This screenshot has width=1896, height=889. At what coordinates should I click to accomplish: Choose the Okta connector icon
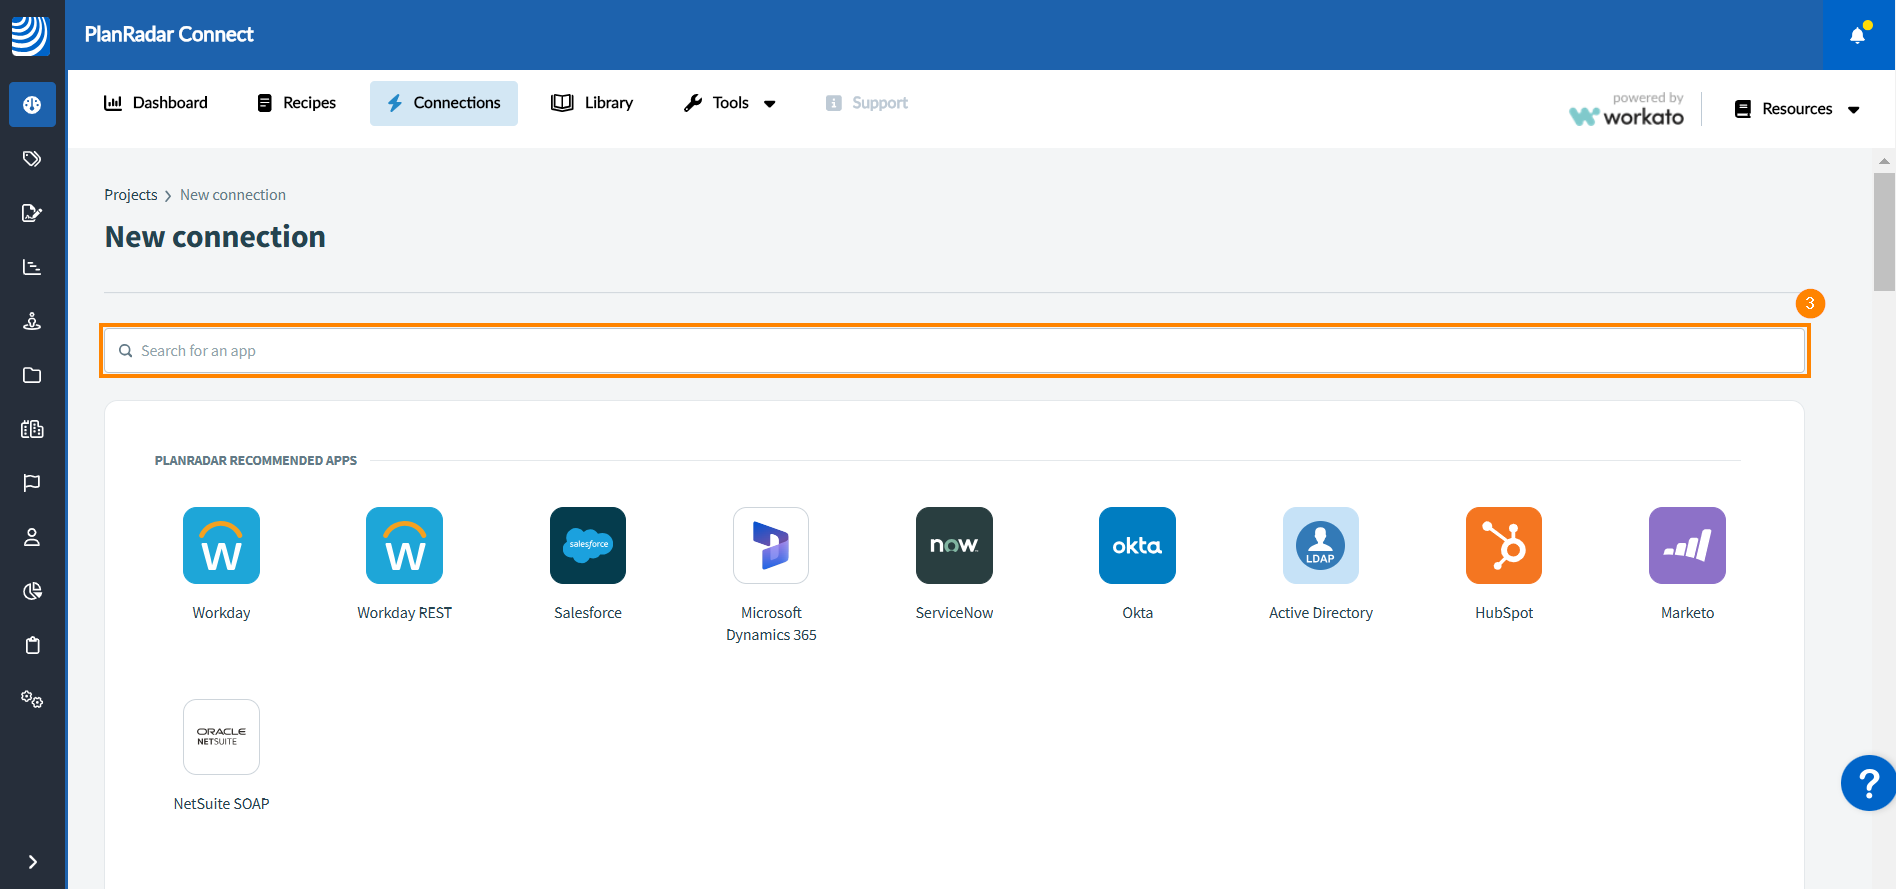coord(1137,546)
